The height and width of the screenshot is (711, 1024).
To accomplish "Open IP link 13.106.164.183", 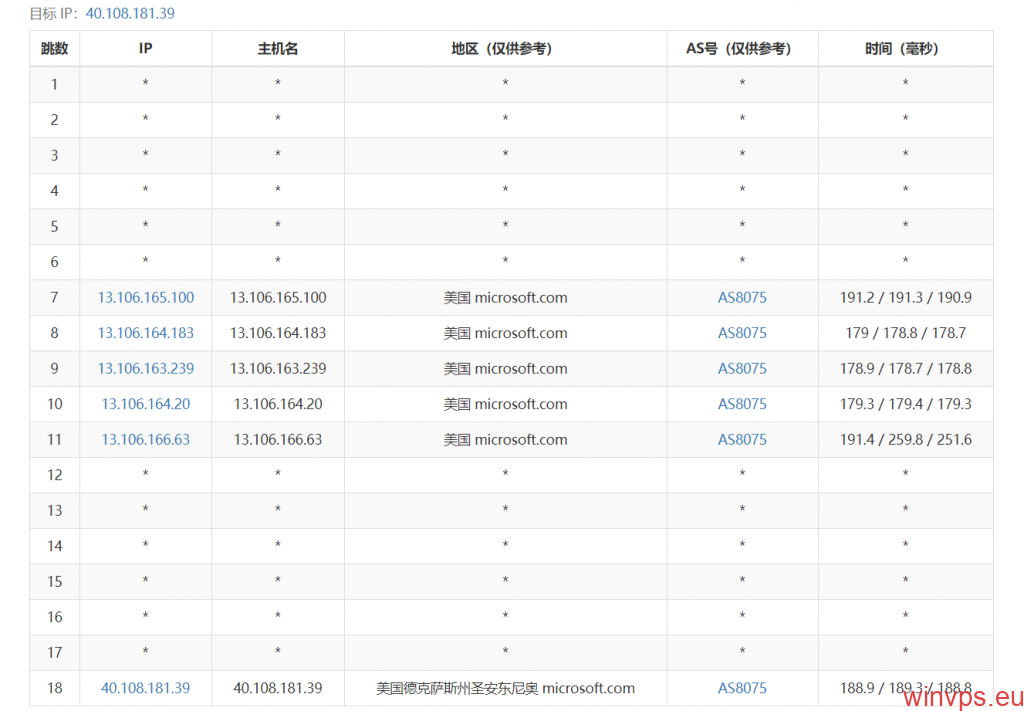I will (x=146, y=333).
